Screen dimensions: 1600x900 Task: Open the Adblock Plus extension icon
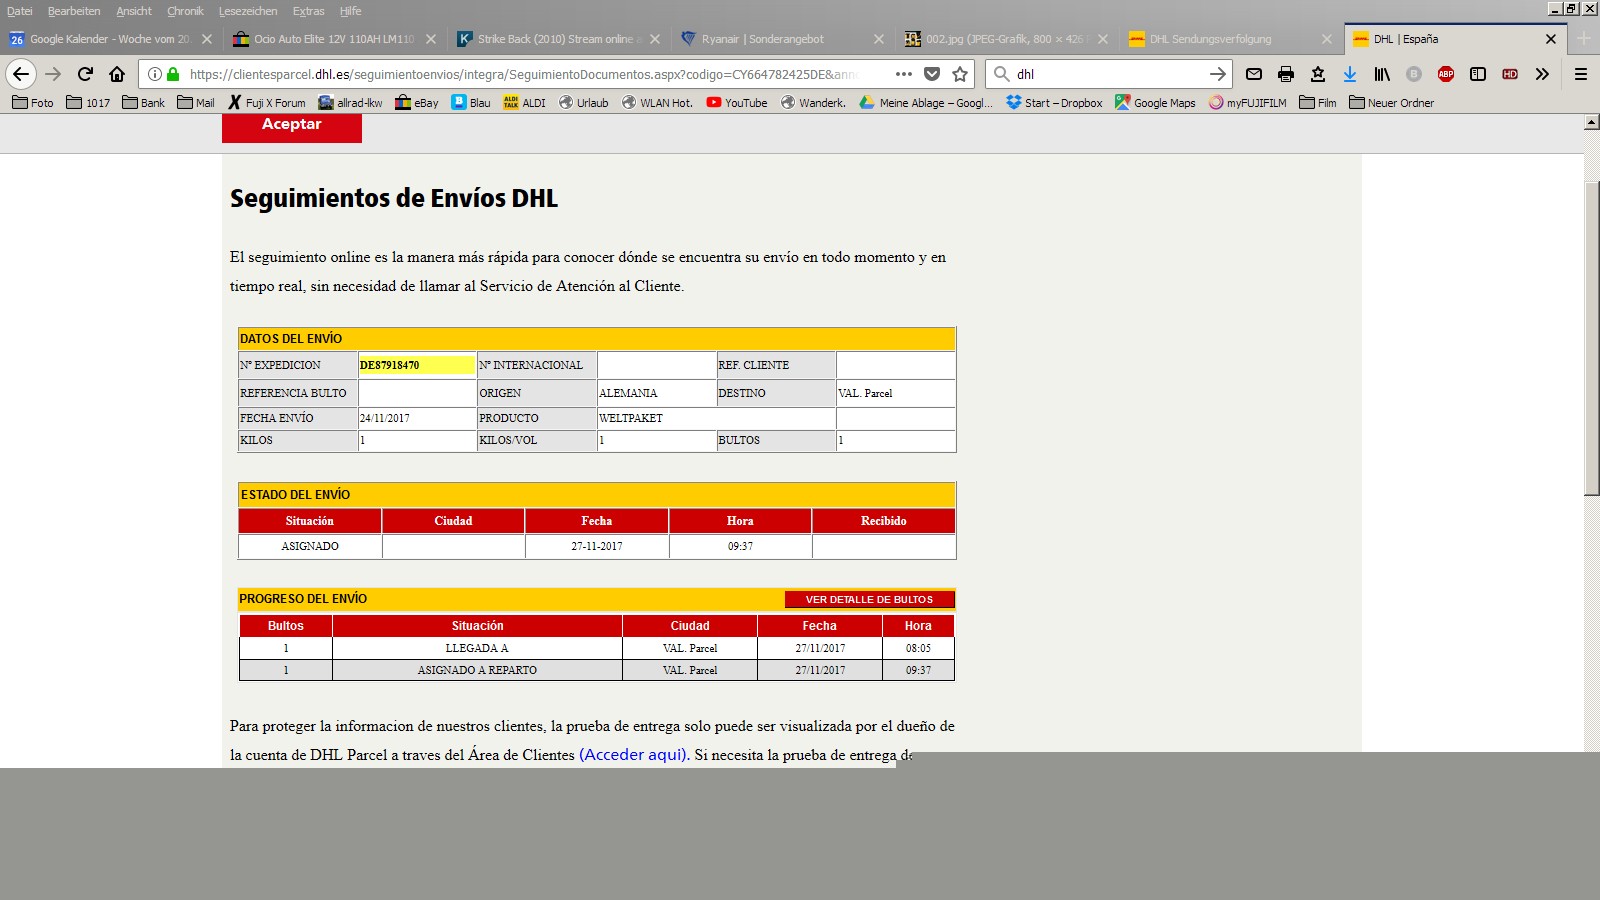[x=1446, y=74]
